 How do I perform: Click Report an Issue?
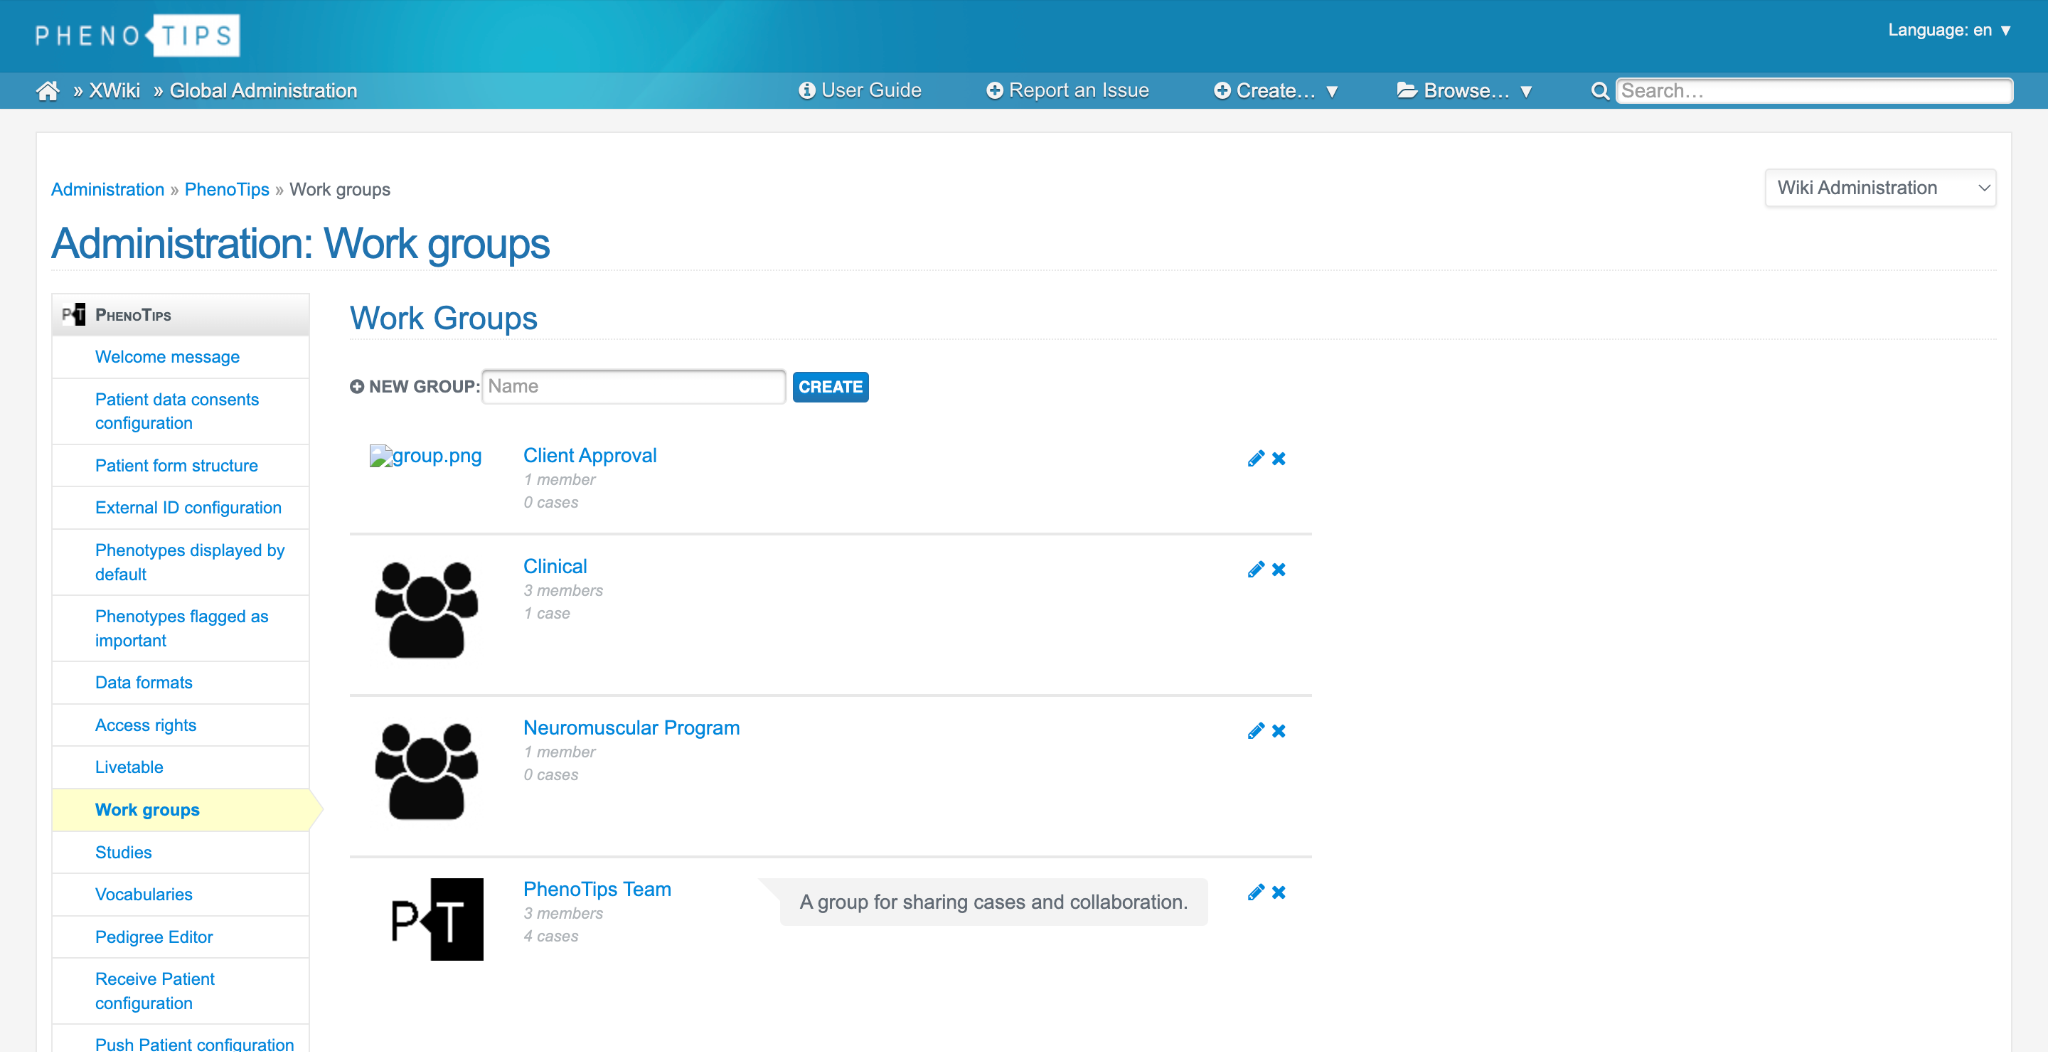coord(1067,91)
